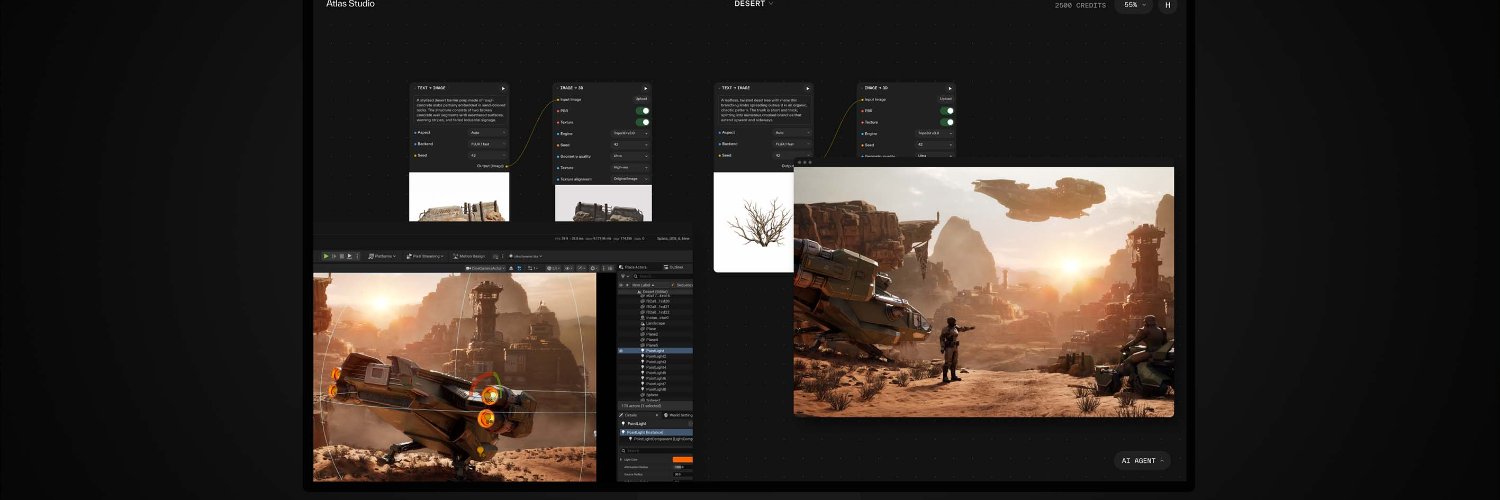Select the bunker 3D model preview
Viewport: 1500px width, 500px height.
603,203
